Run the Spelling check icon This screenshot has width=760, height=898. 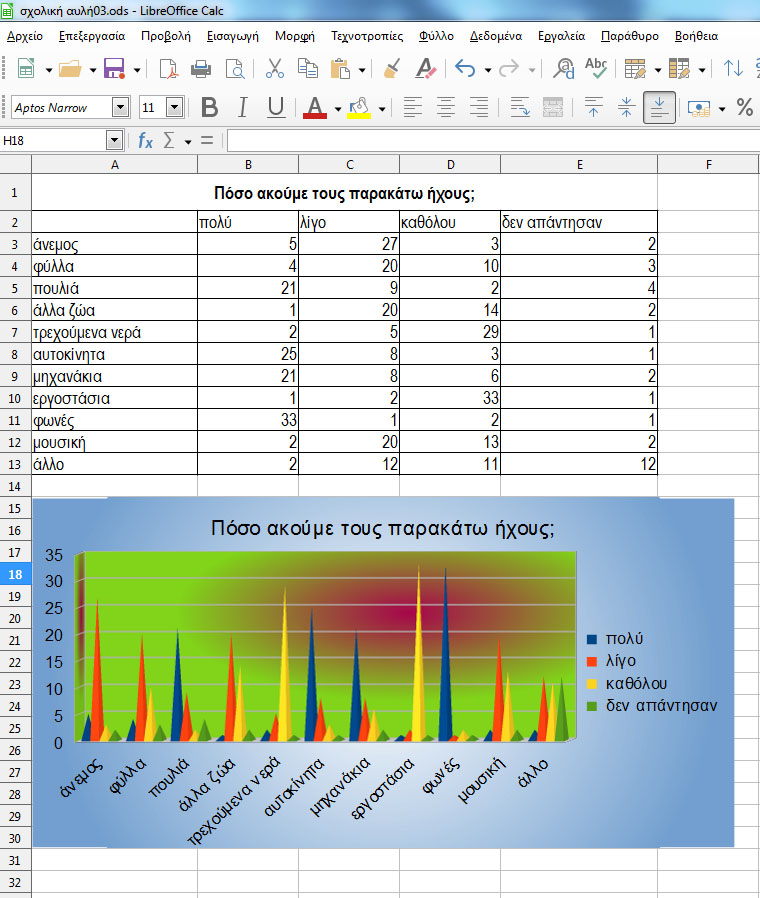[x=596, y=69]
